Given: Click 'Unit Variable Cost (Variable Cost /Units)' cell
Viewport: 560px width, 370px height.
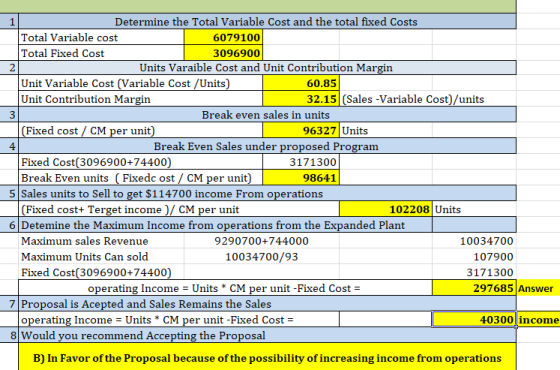Looking at the screenshot, I should pos(141,83).
